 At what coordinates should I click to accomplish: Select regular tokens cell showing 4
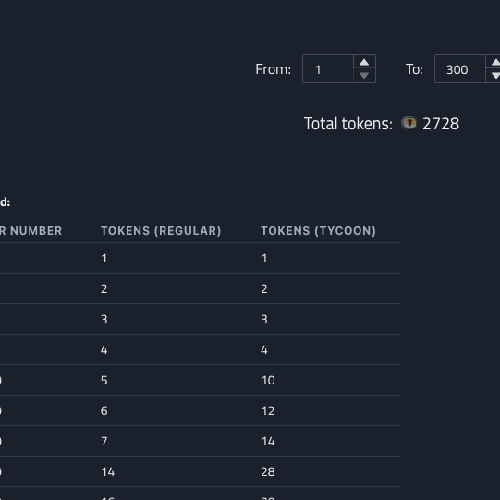104,350
